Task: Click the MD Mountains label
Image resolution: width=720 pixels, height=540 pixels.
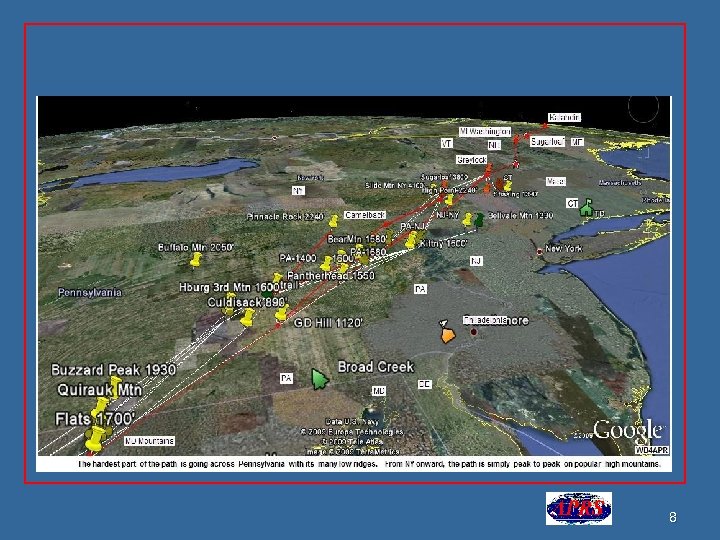Action: (150, 441)
